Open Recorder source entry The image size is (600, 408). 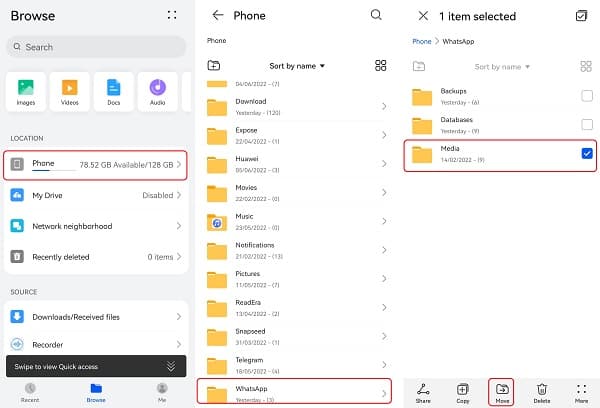(96, 344)
